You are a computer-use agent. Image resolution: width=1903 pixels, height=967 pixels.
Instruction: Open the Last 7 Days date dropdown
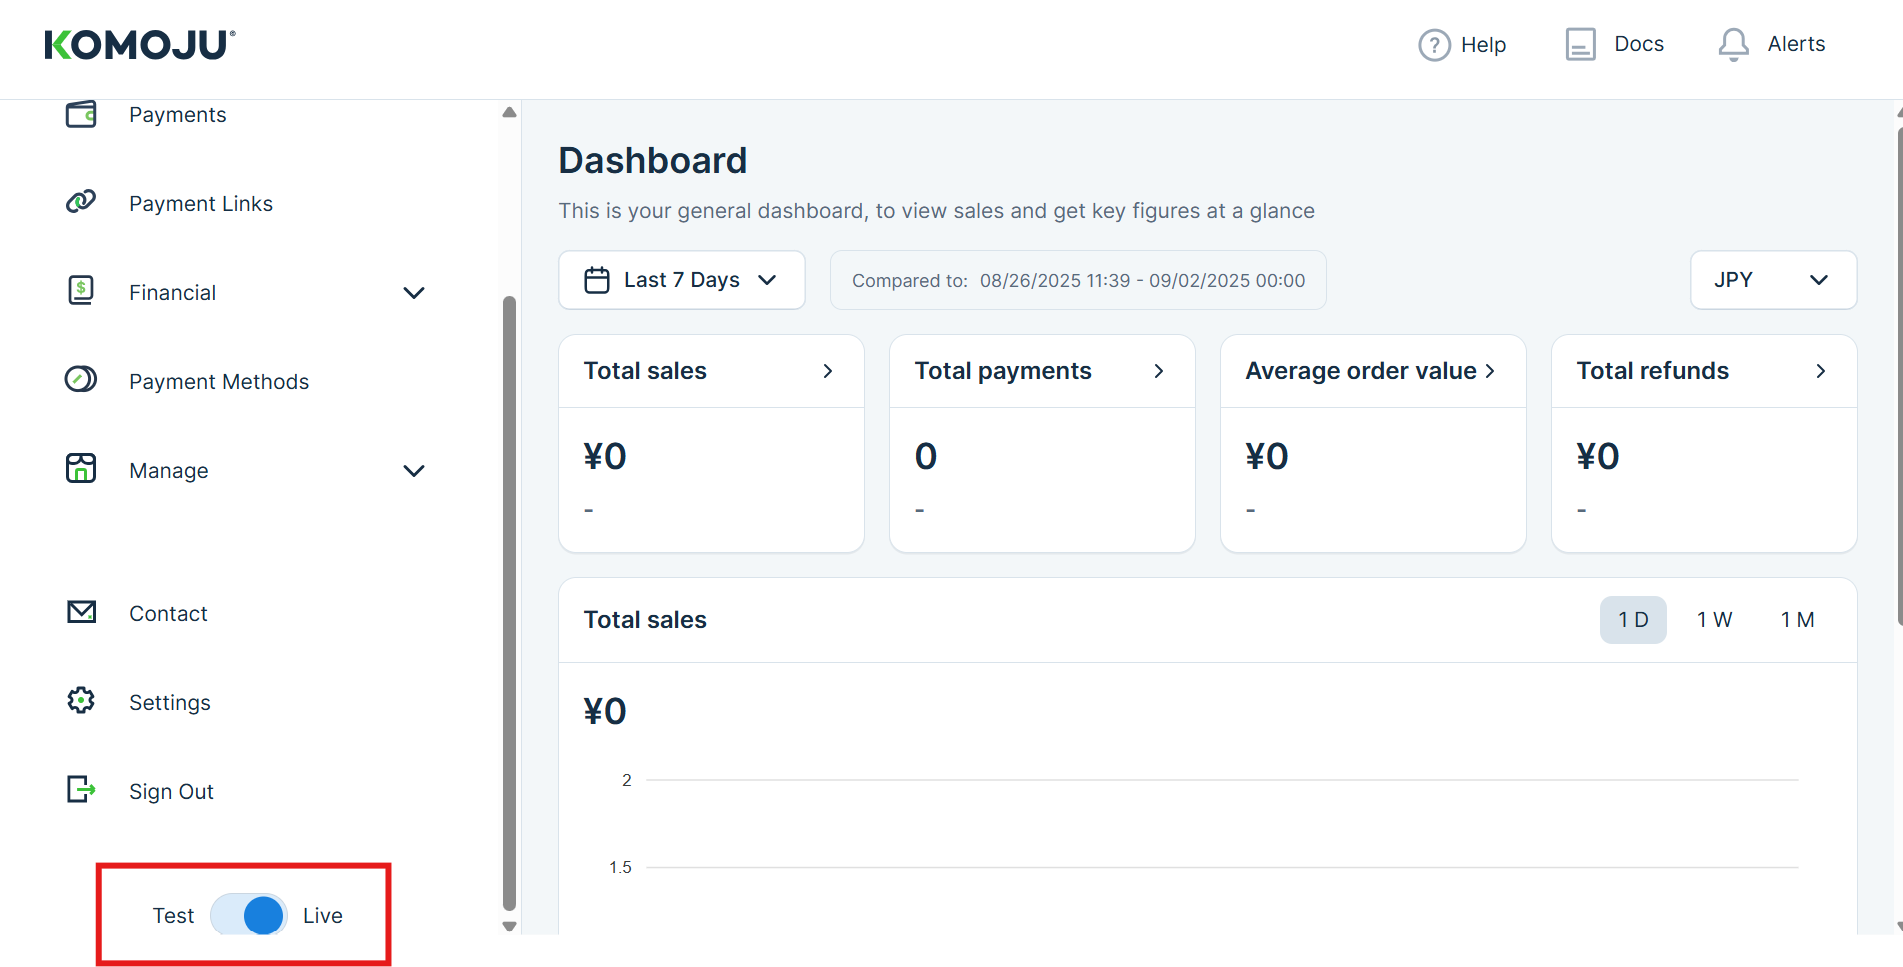[681, 280]
